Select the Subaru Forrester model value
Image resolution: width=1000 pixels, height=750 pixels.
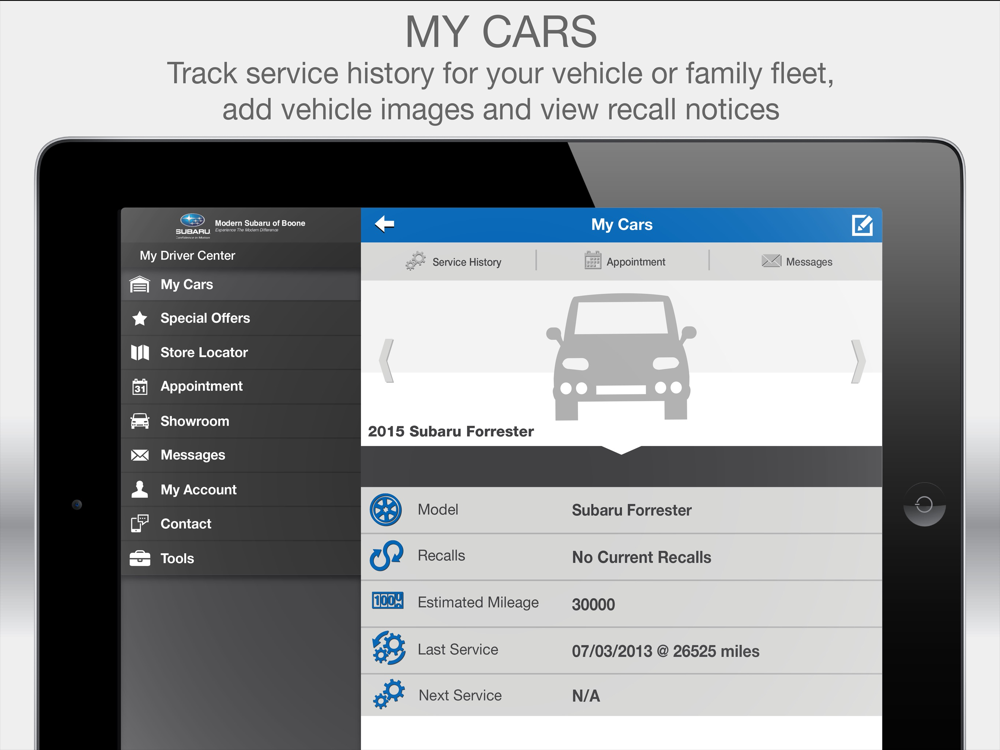point(631,510)
